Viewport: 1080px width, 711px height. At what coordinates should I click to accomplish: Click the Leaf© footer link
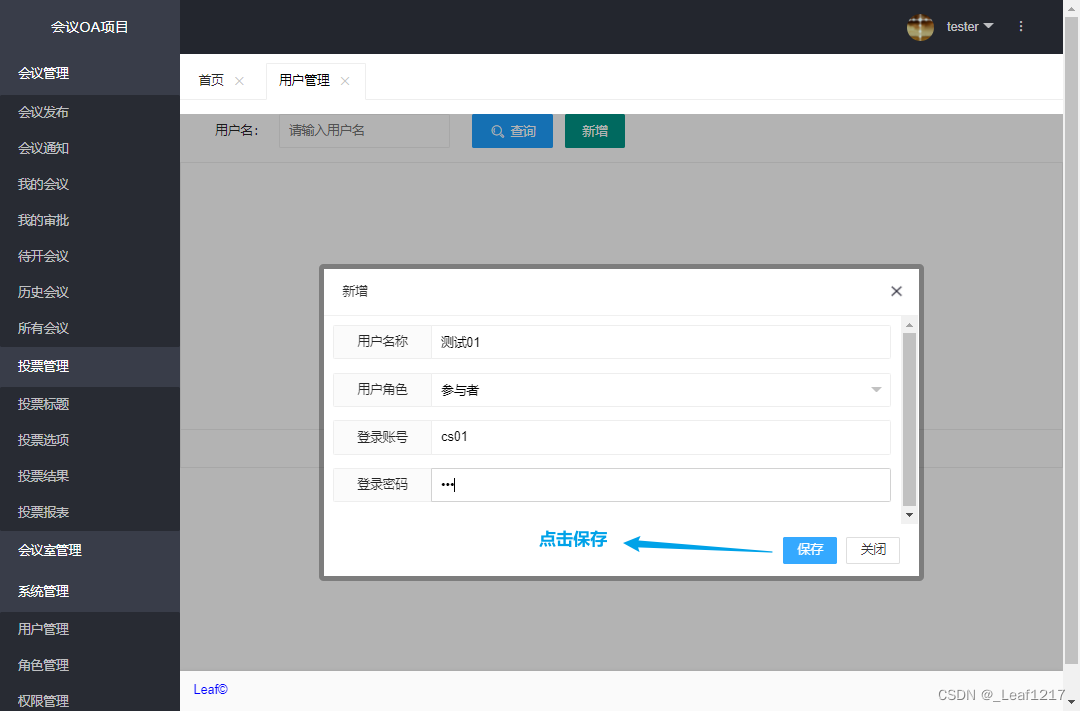click(211, 689)
